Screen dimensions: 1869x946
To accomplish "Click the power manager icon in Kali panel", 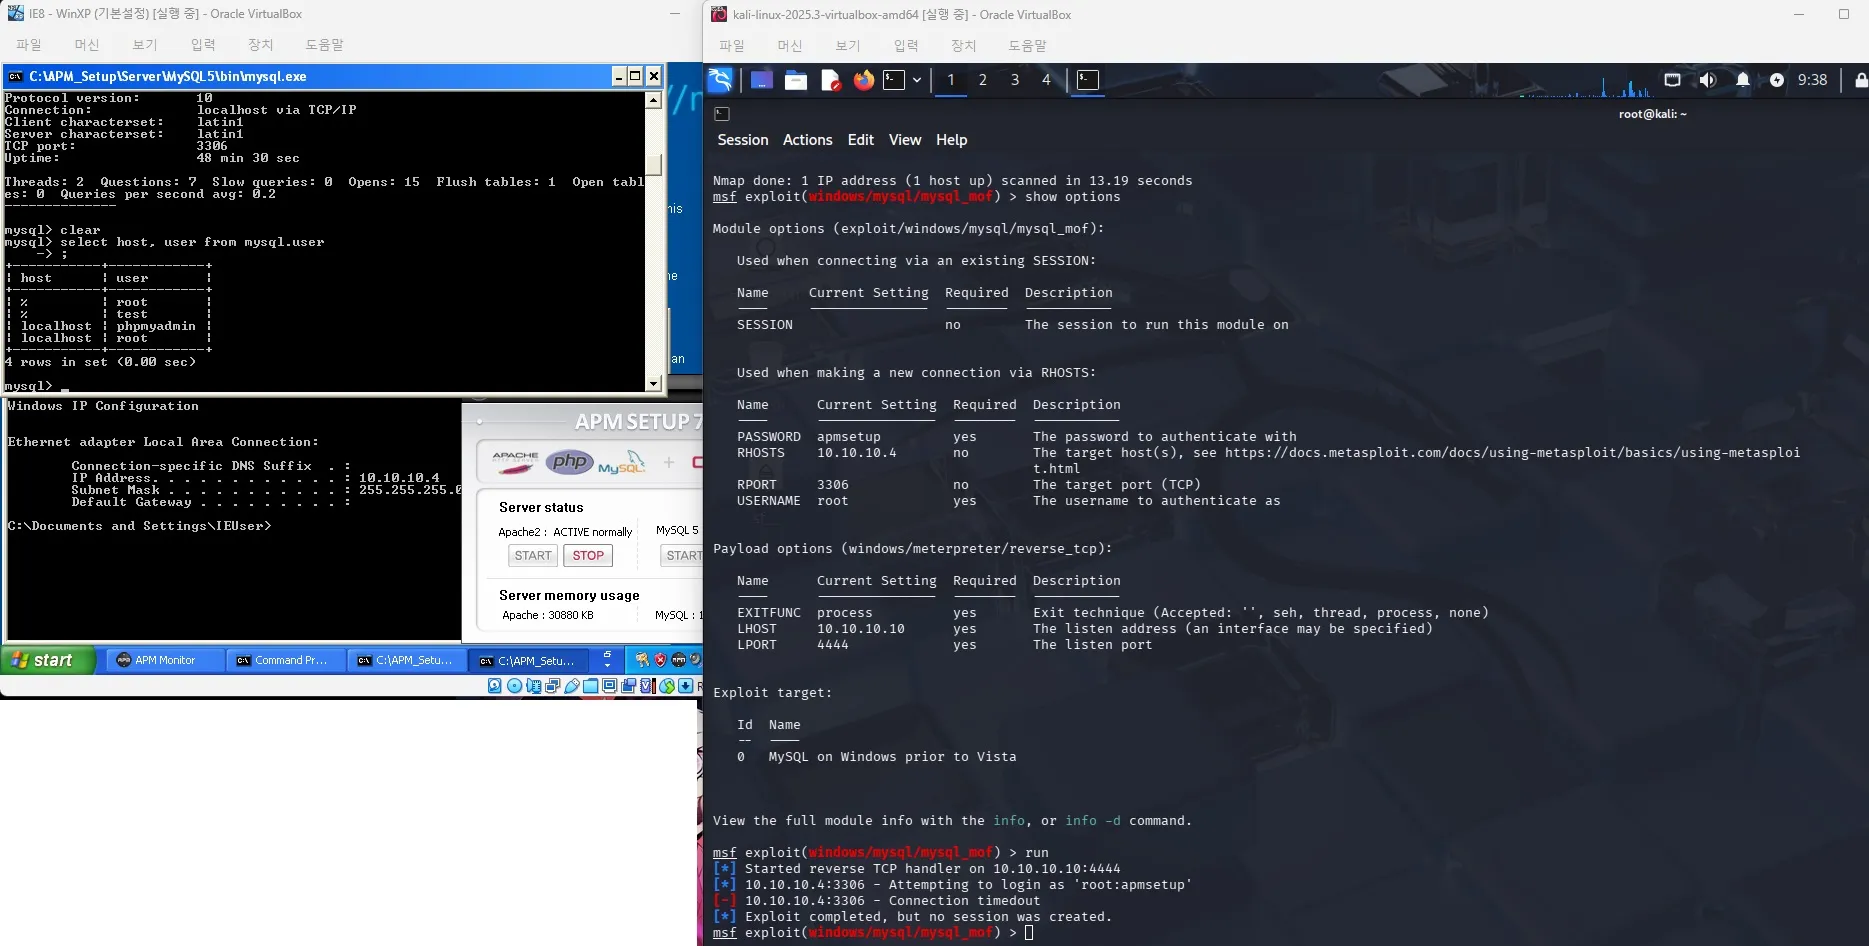I will pos(1777,80).
